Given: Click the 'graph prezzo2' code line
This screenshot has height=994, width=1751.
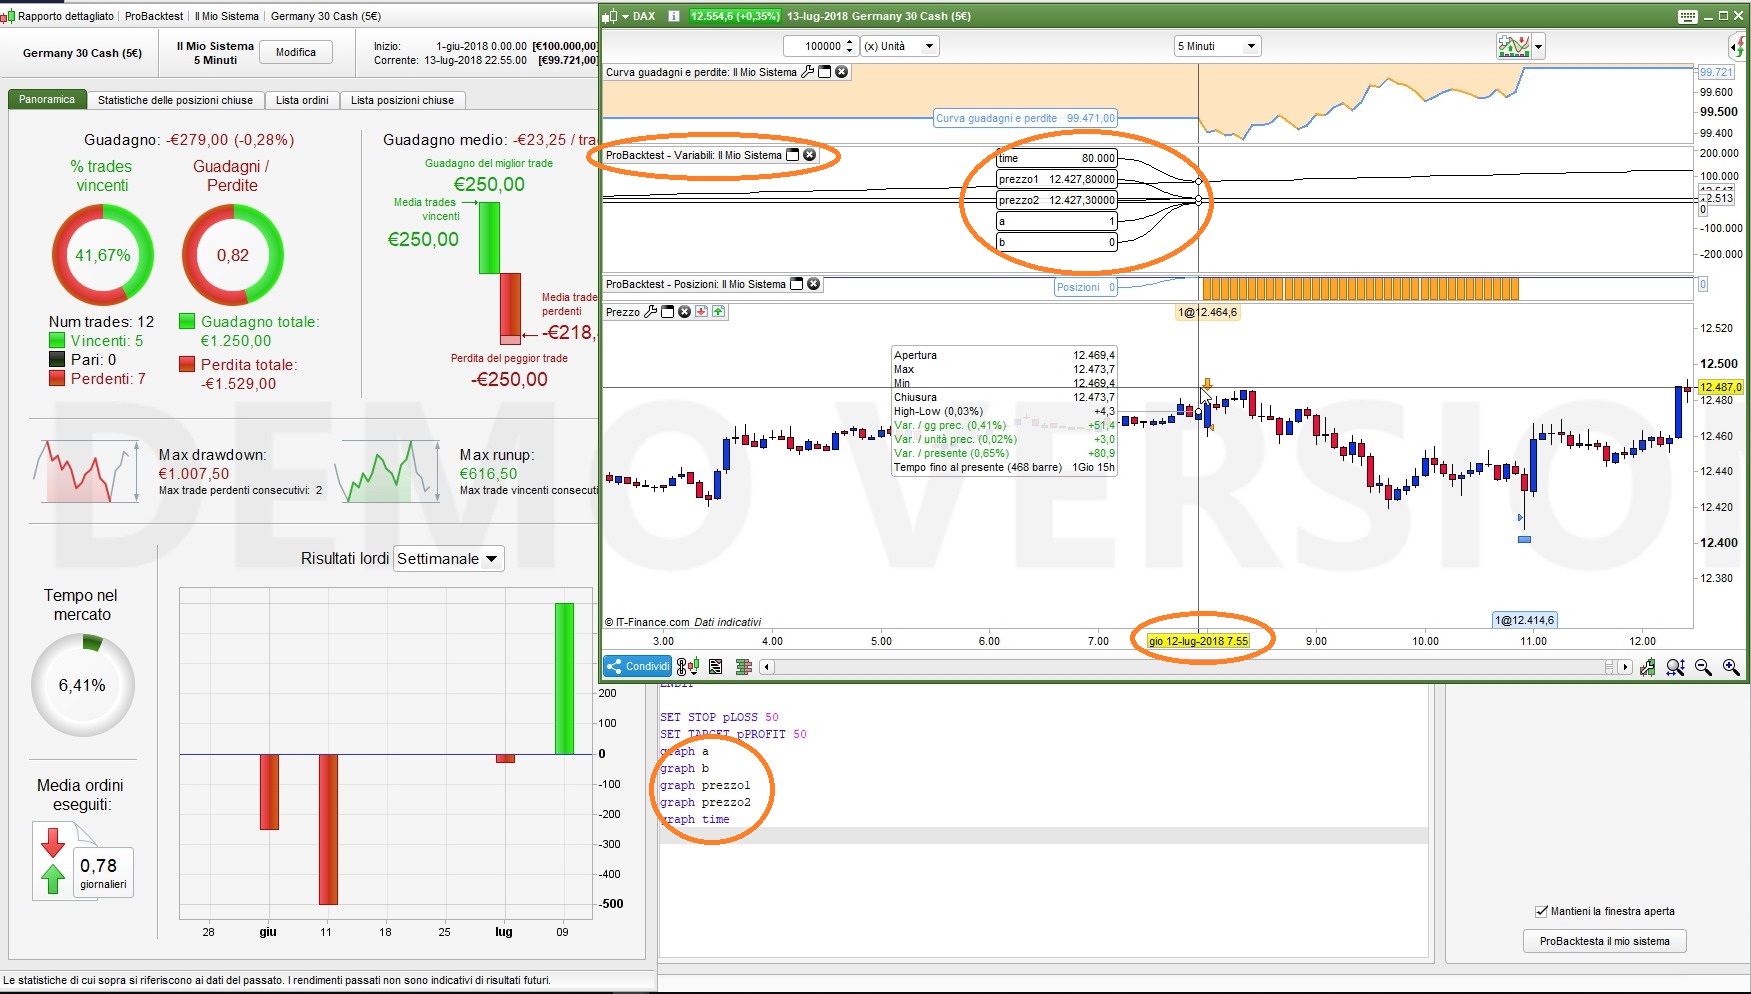Looking at the screenshot, I should pos(705,802).
